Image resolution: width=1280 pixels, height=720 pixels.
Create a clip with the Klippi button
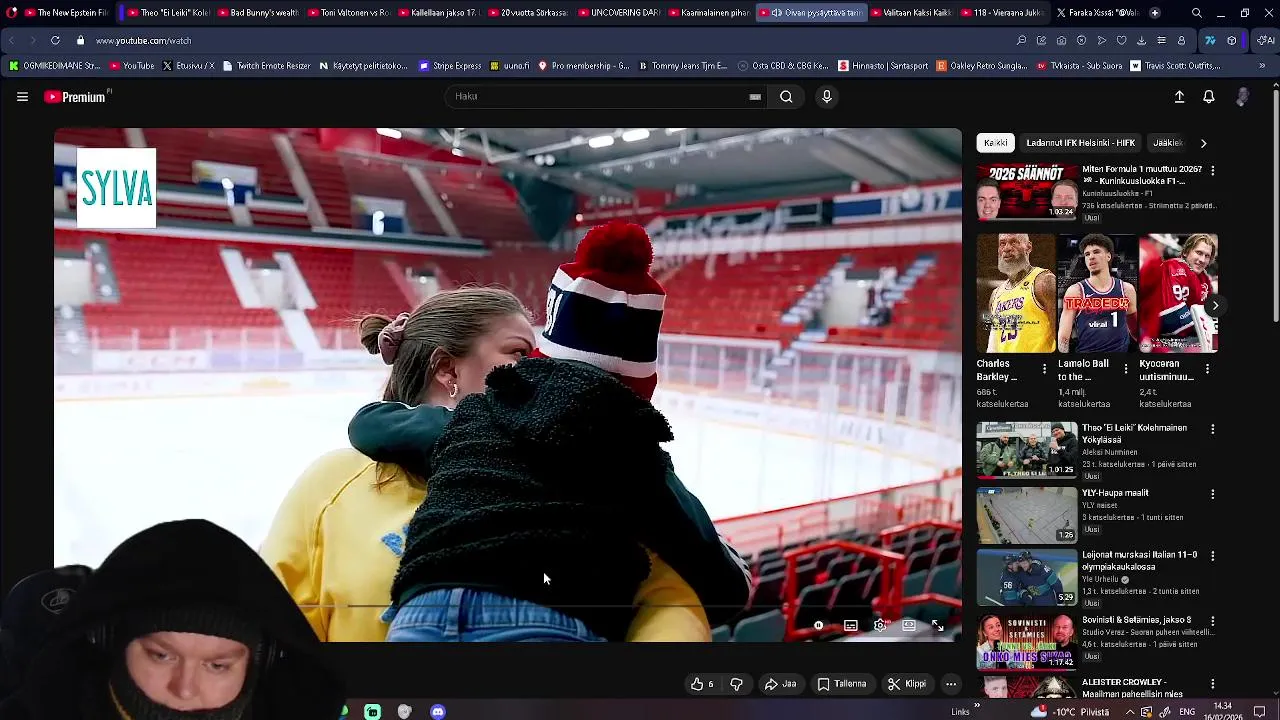tap(907, 684)
